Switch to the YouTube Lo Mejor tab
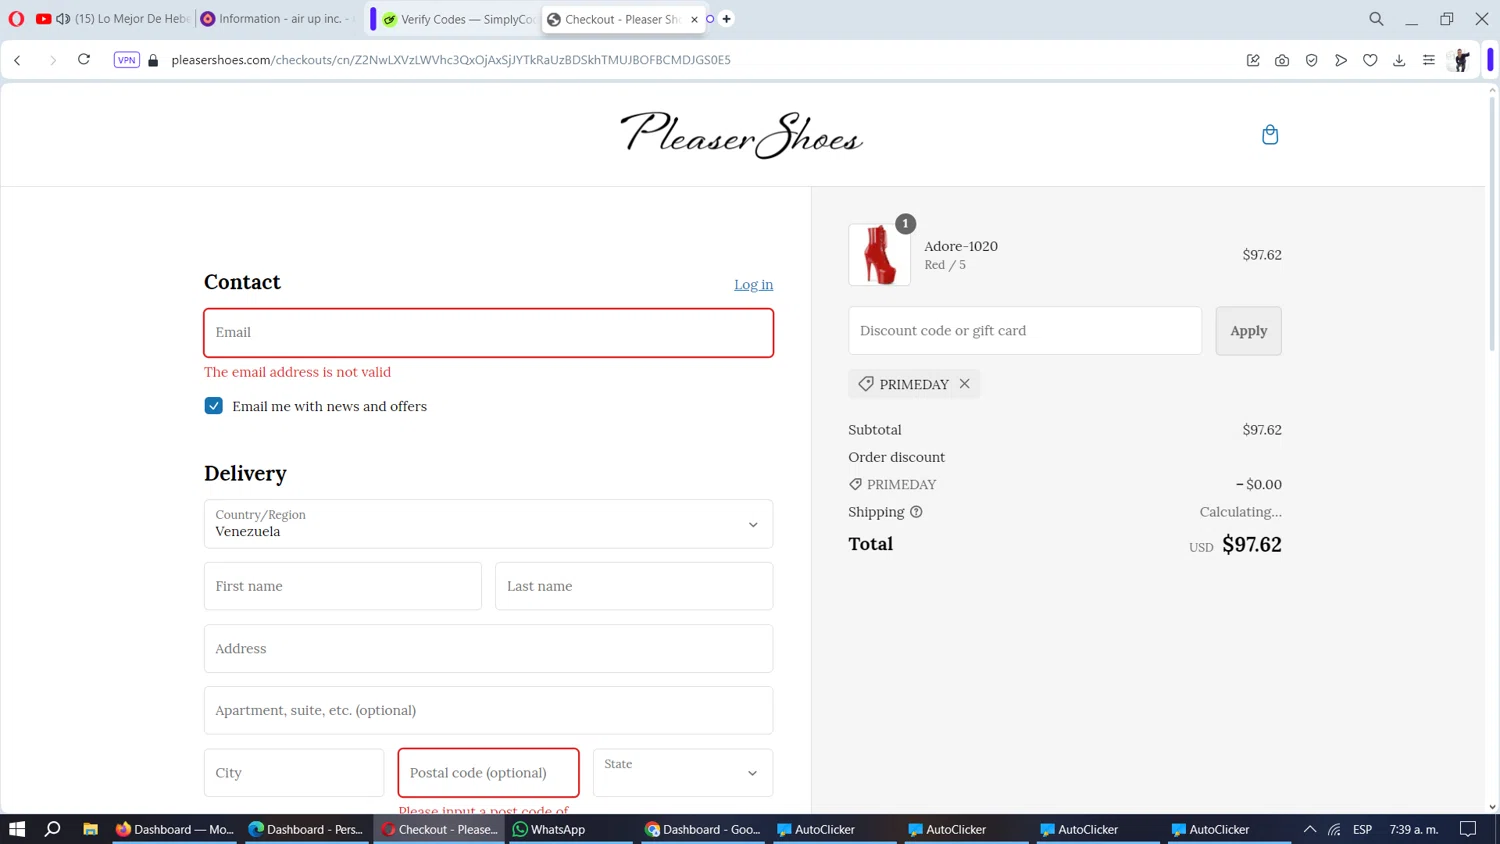 tap(112, 19)
